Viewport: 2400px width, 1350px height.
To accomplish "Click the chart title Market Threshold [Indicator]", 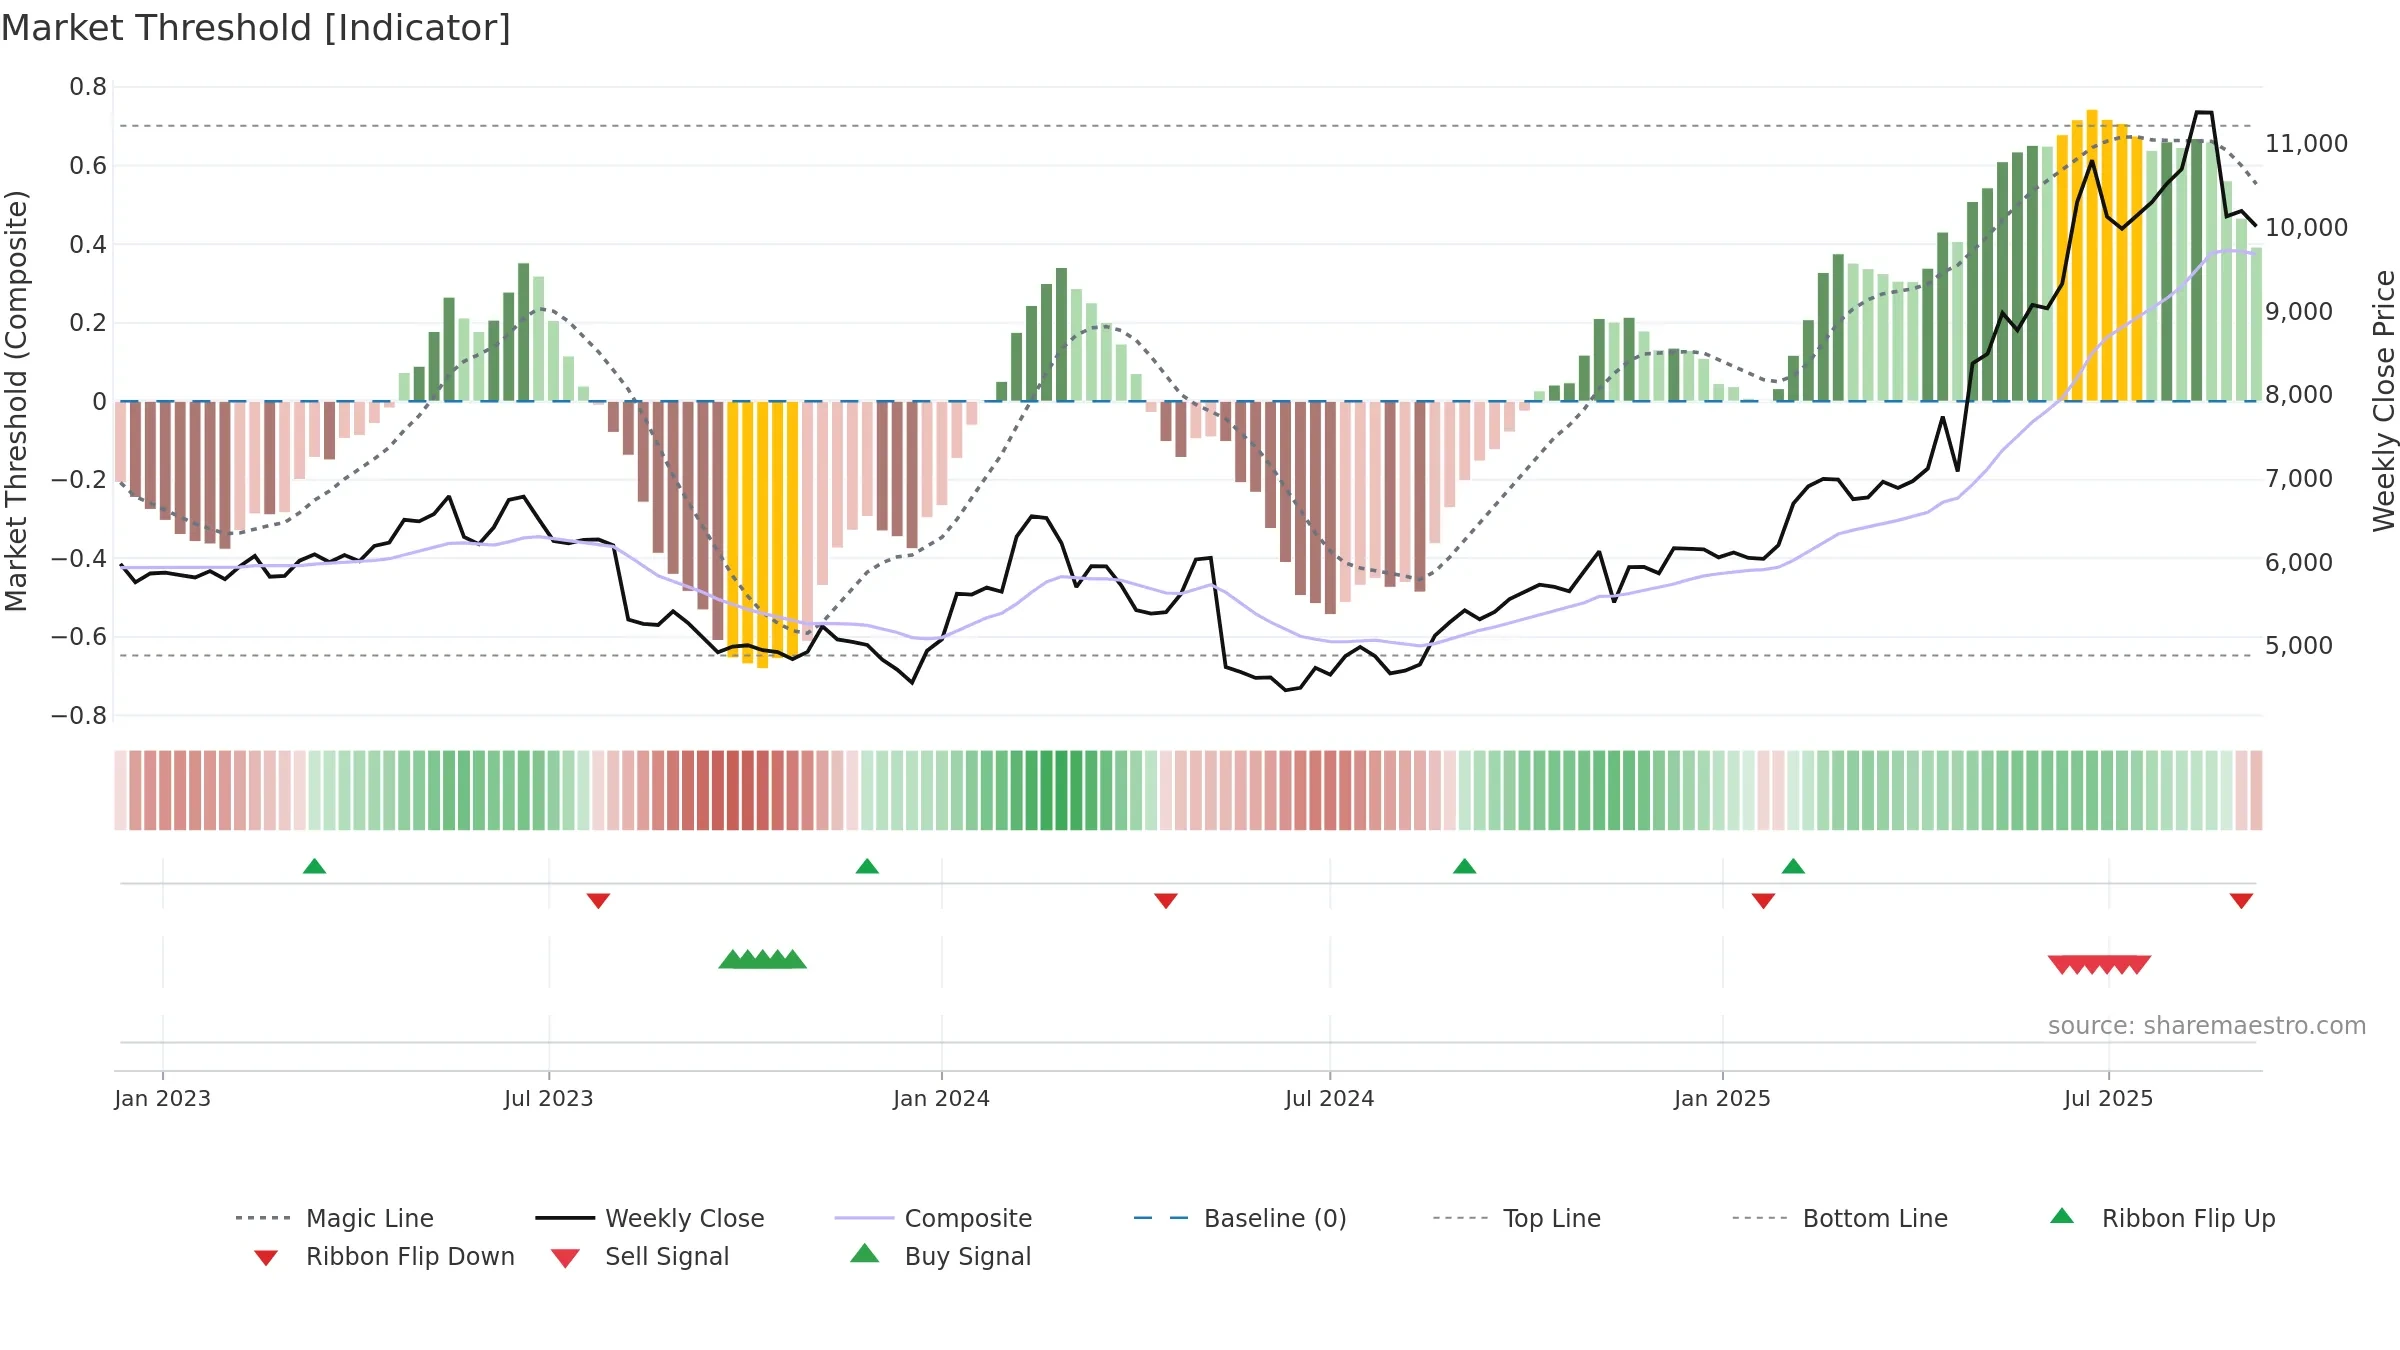I will [256, 28].
